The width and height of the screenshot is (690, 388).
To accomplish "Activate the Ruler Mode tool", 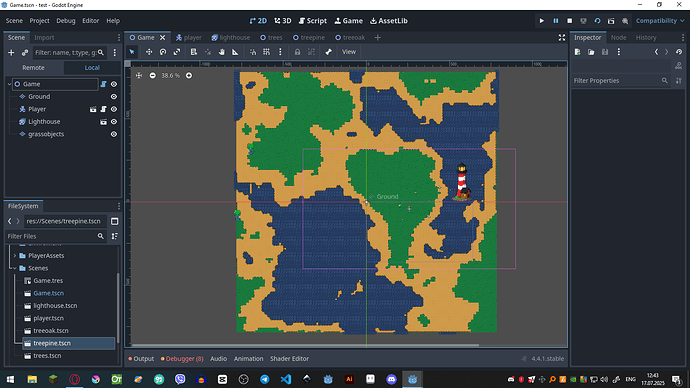I will pyautogui.click(x=235, y=52).
